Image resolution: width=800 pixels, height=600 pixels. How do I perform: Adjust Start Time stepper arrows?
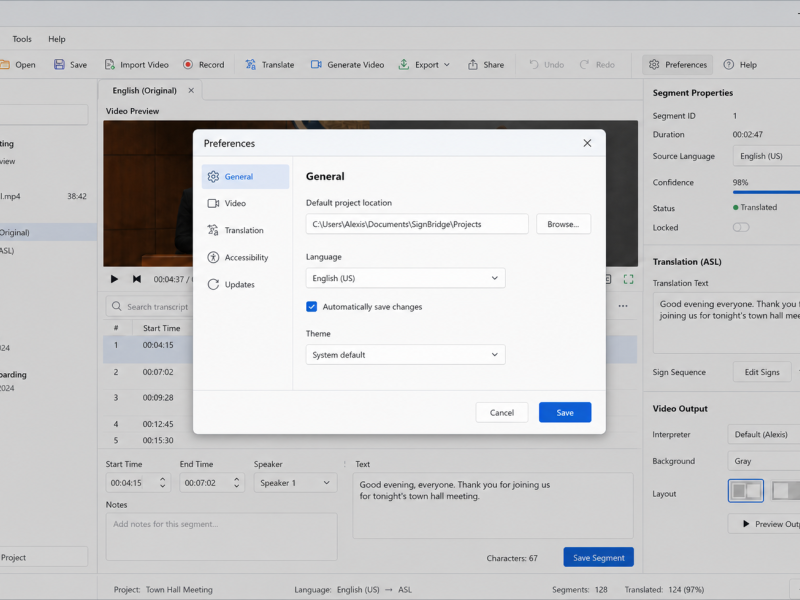click(x=162, y=483)
